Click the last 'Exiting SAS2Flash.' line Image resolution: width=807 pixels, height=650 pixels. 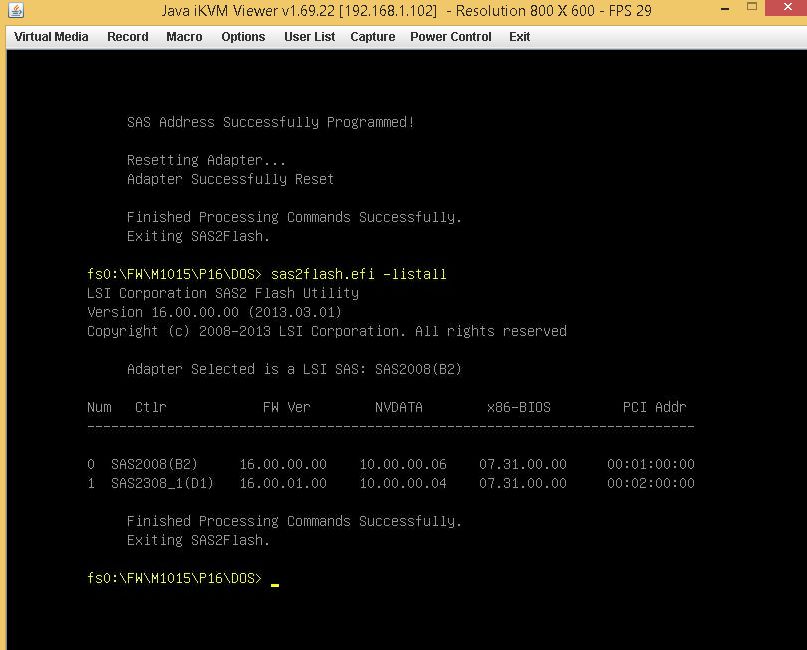pos(199,540)
